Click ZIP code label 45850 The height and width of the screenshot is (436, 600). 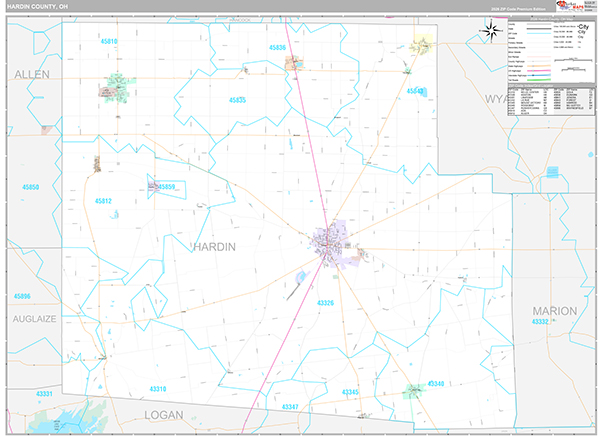pyautogui.click(x=31, y=187)
